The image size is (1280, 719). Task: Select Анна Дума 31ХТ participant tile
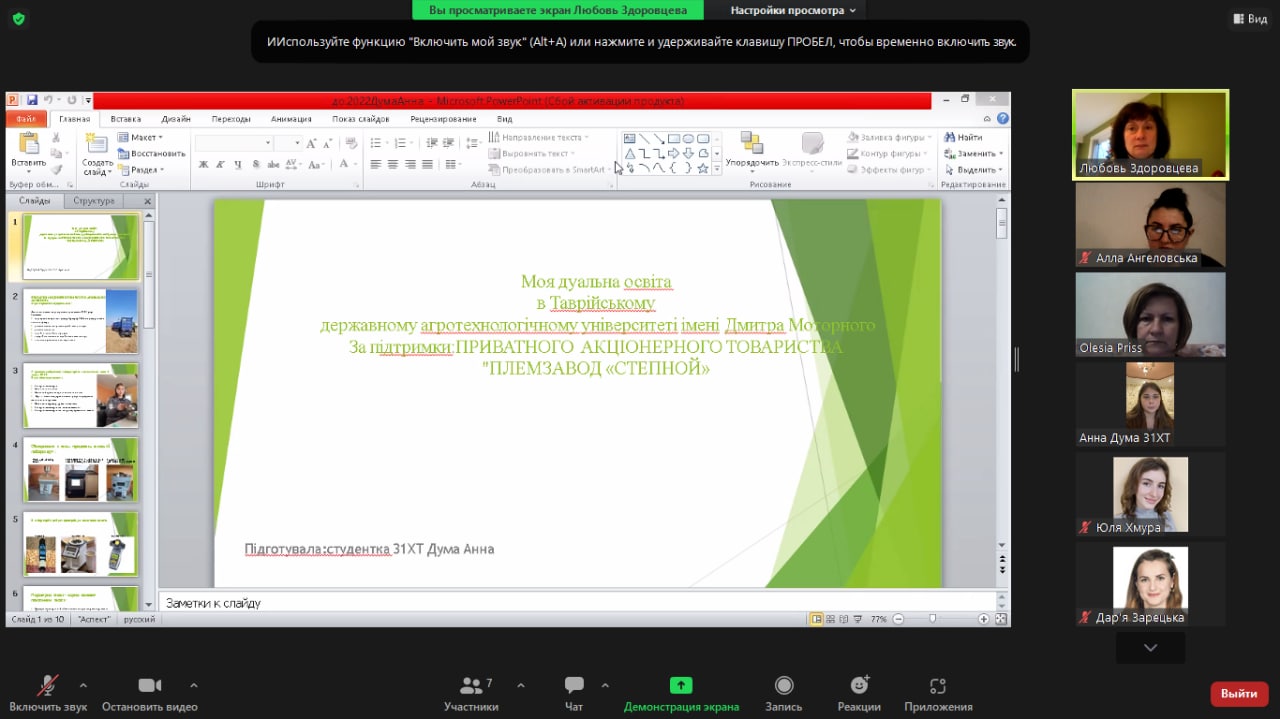1150,403
